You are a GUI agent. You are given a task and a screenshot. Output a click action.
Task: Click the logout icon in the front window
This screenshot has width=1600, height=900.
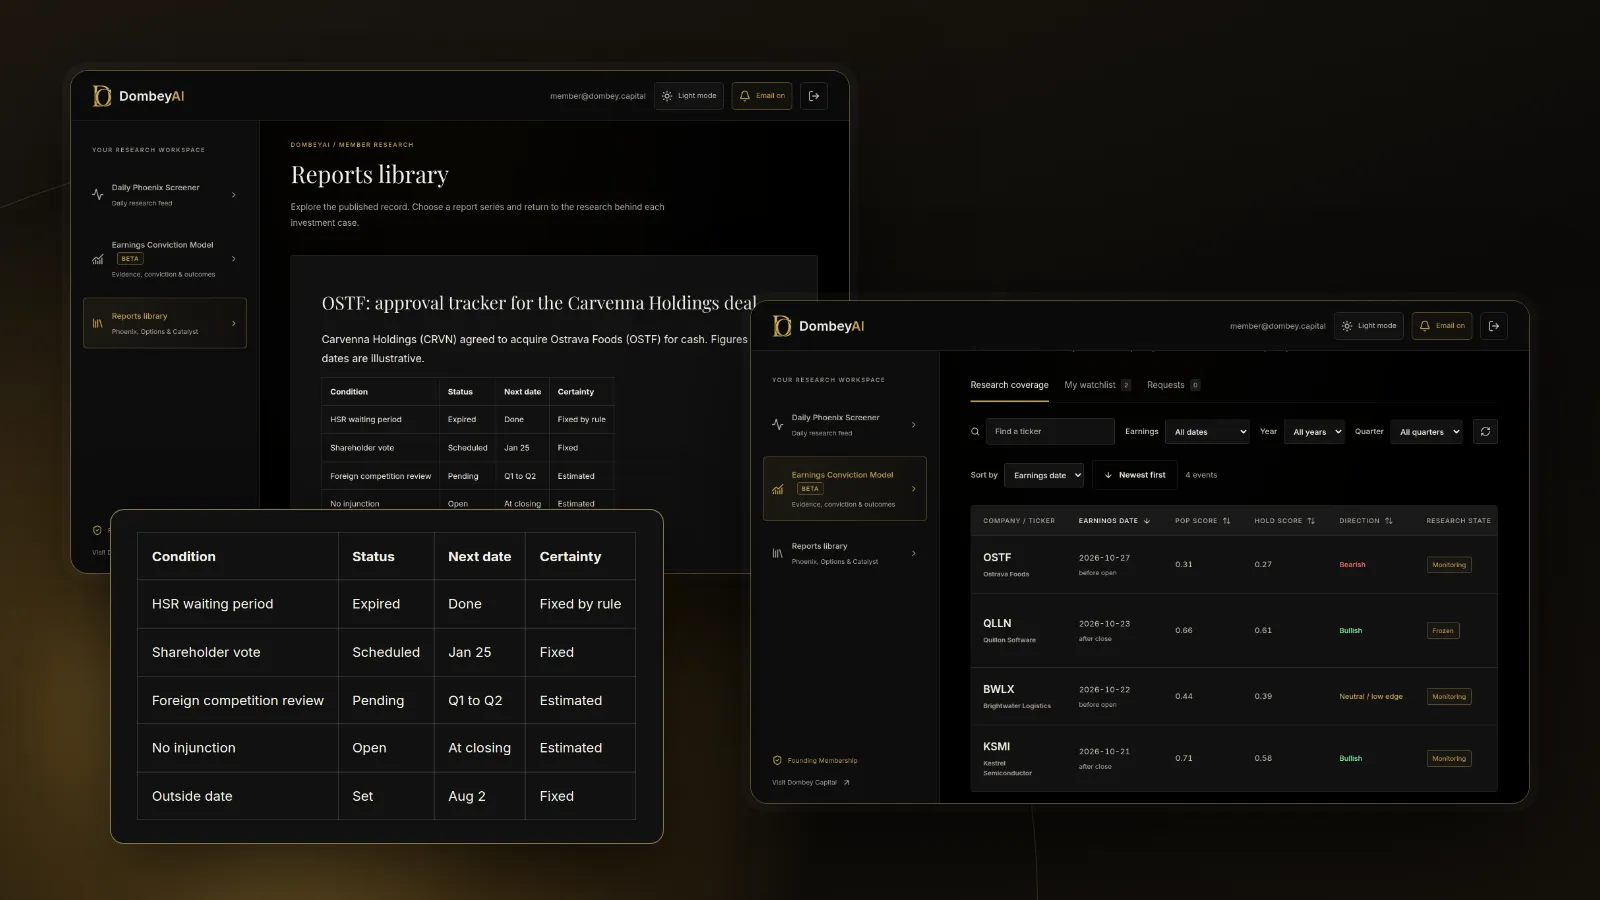(x=1494, y=326)
